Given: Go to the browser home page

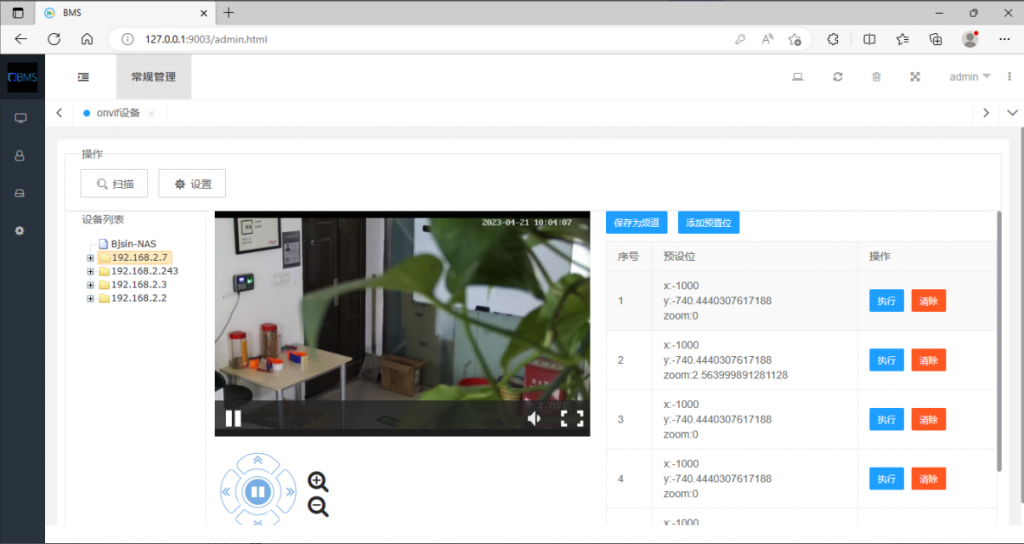Looking at the screenshot, I should tap(87, 39).
